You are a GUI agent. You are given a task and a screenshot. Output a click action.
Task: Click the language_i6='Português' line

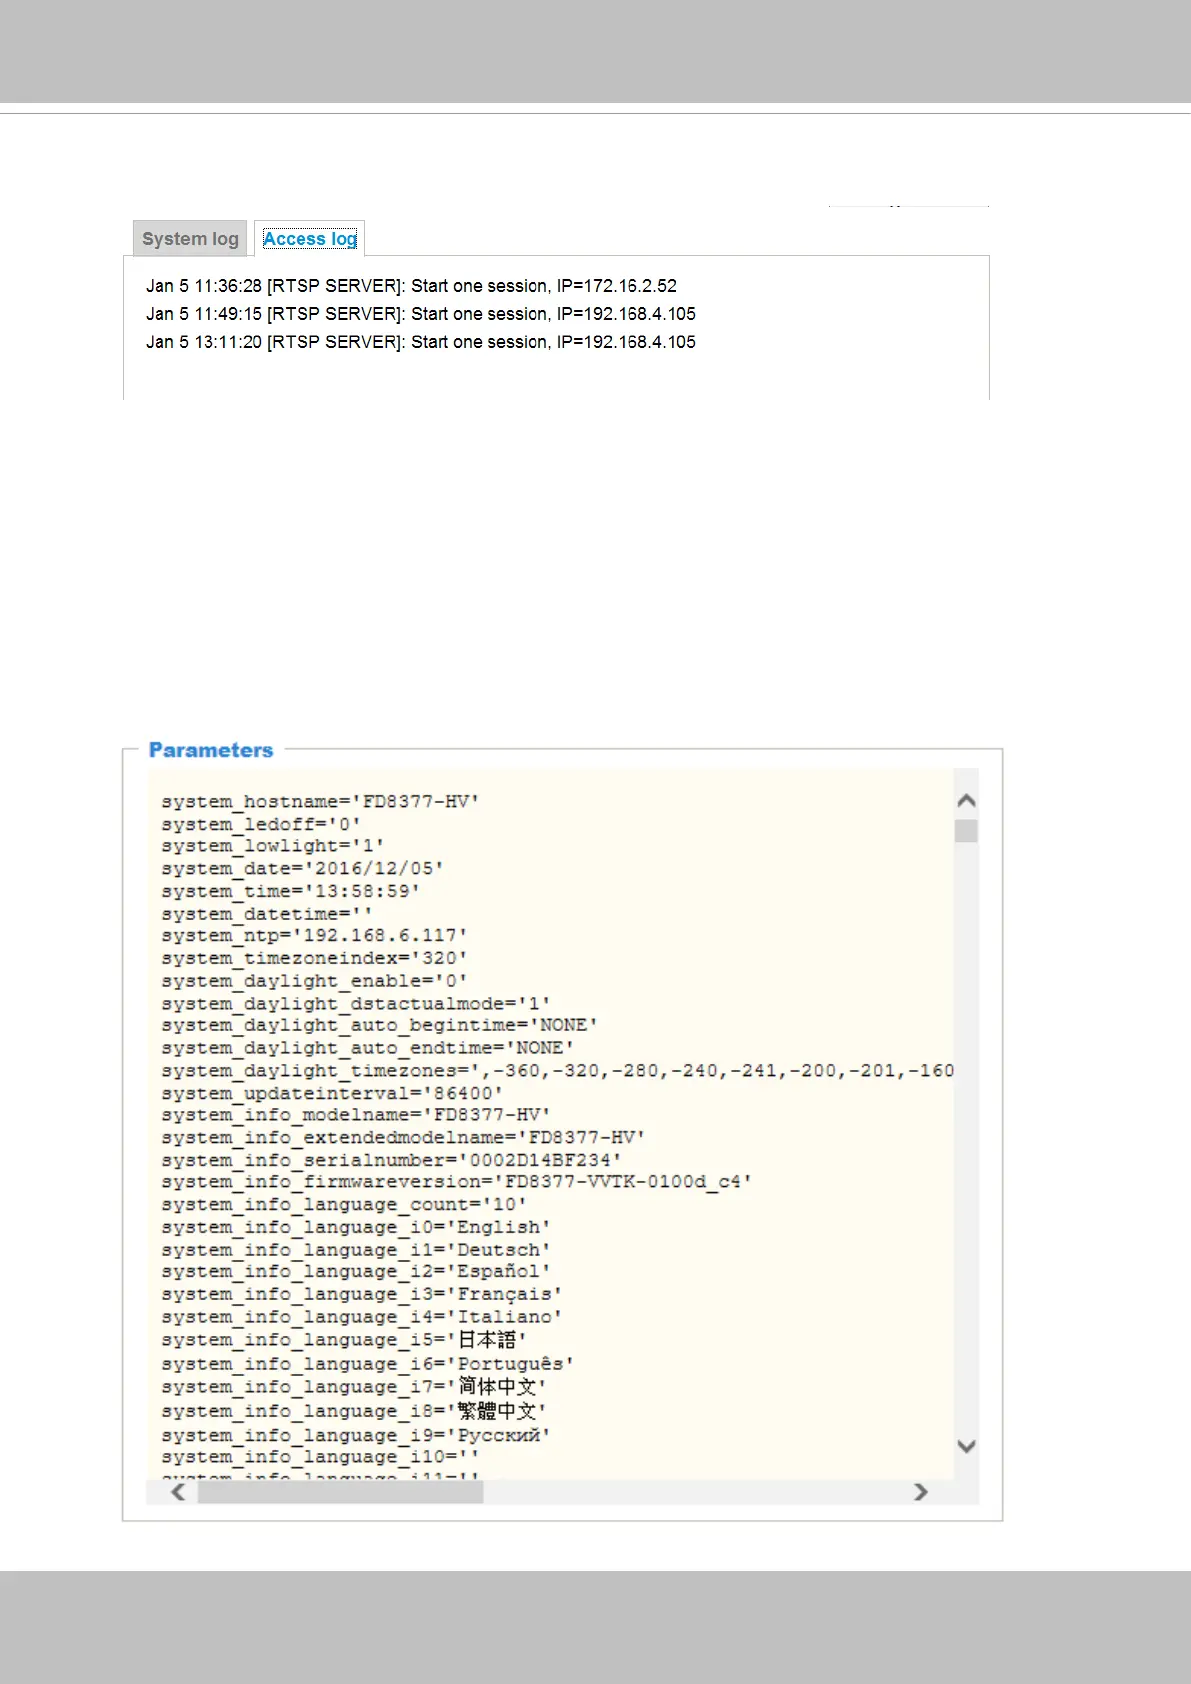click(x=367, y=1364)
